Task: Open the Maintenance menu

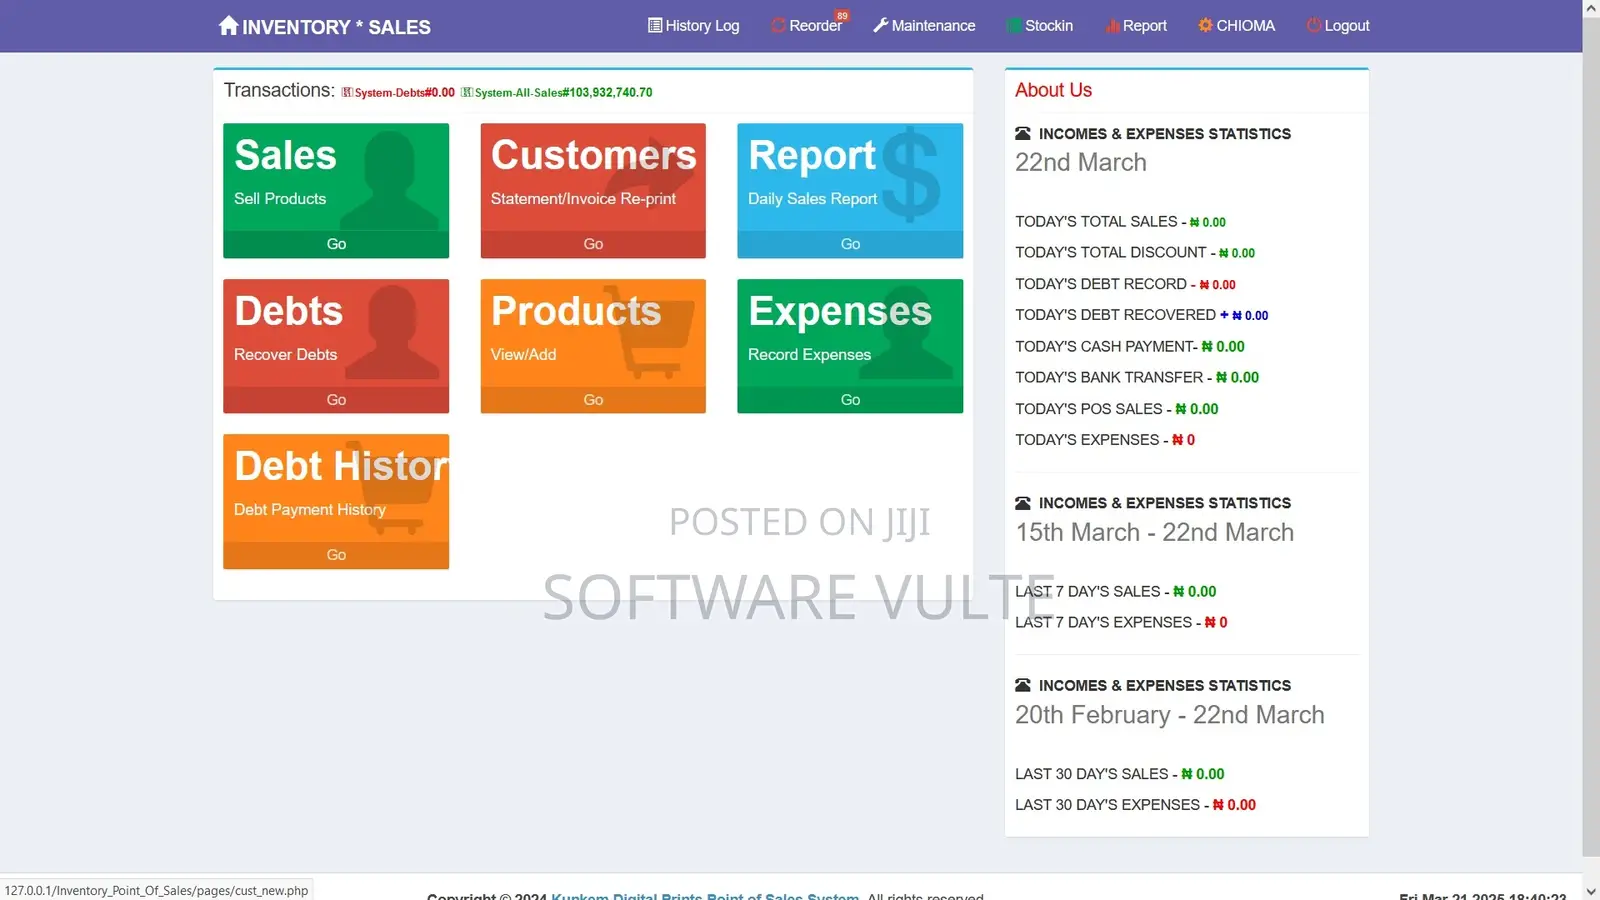Action: click(x=924, y=26)
